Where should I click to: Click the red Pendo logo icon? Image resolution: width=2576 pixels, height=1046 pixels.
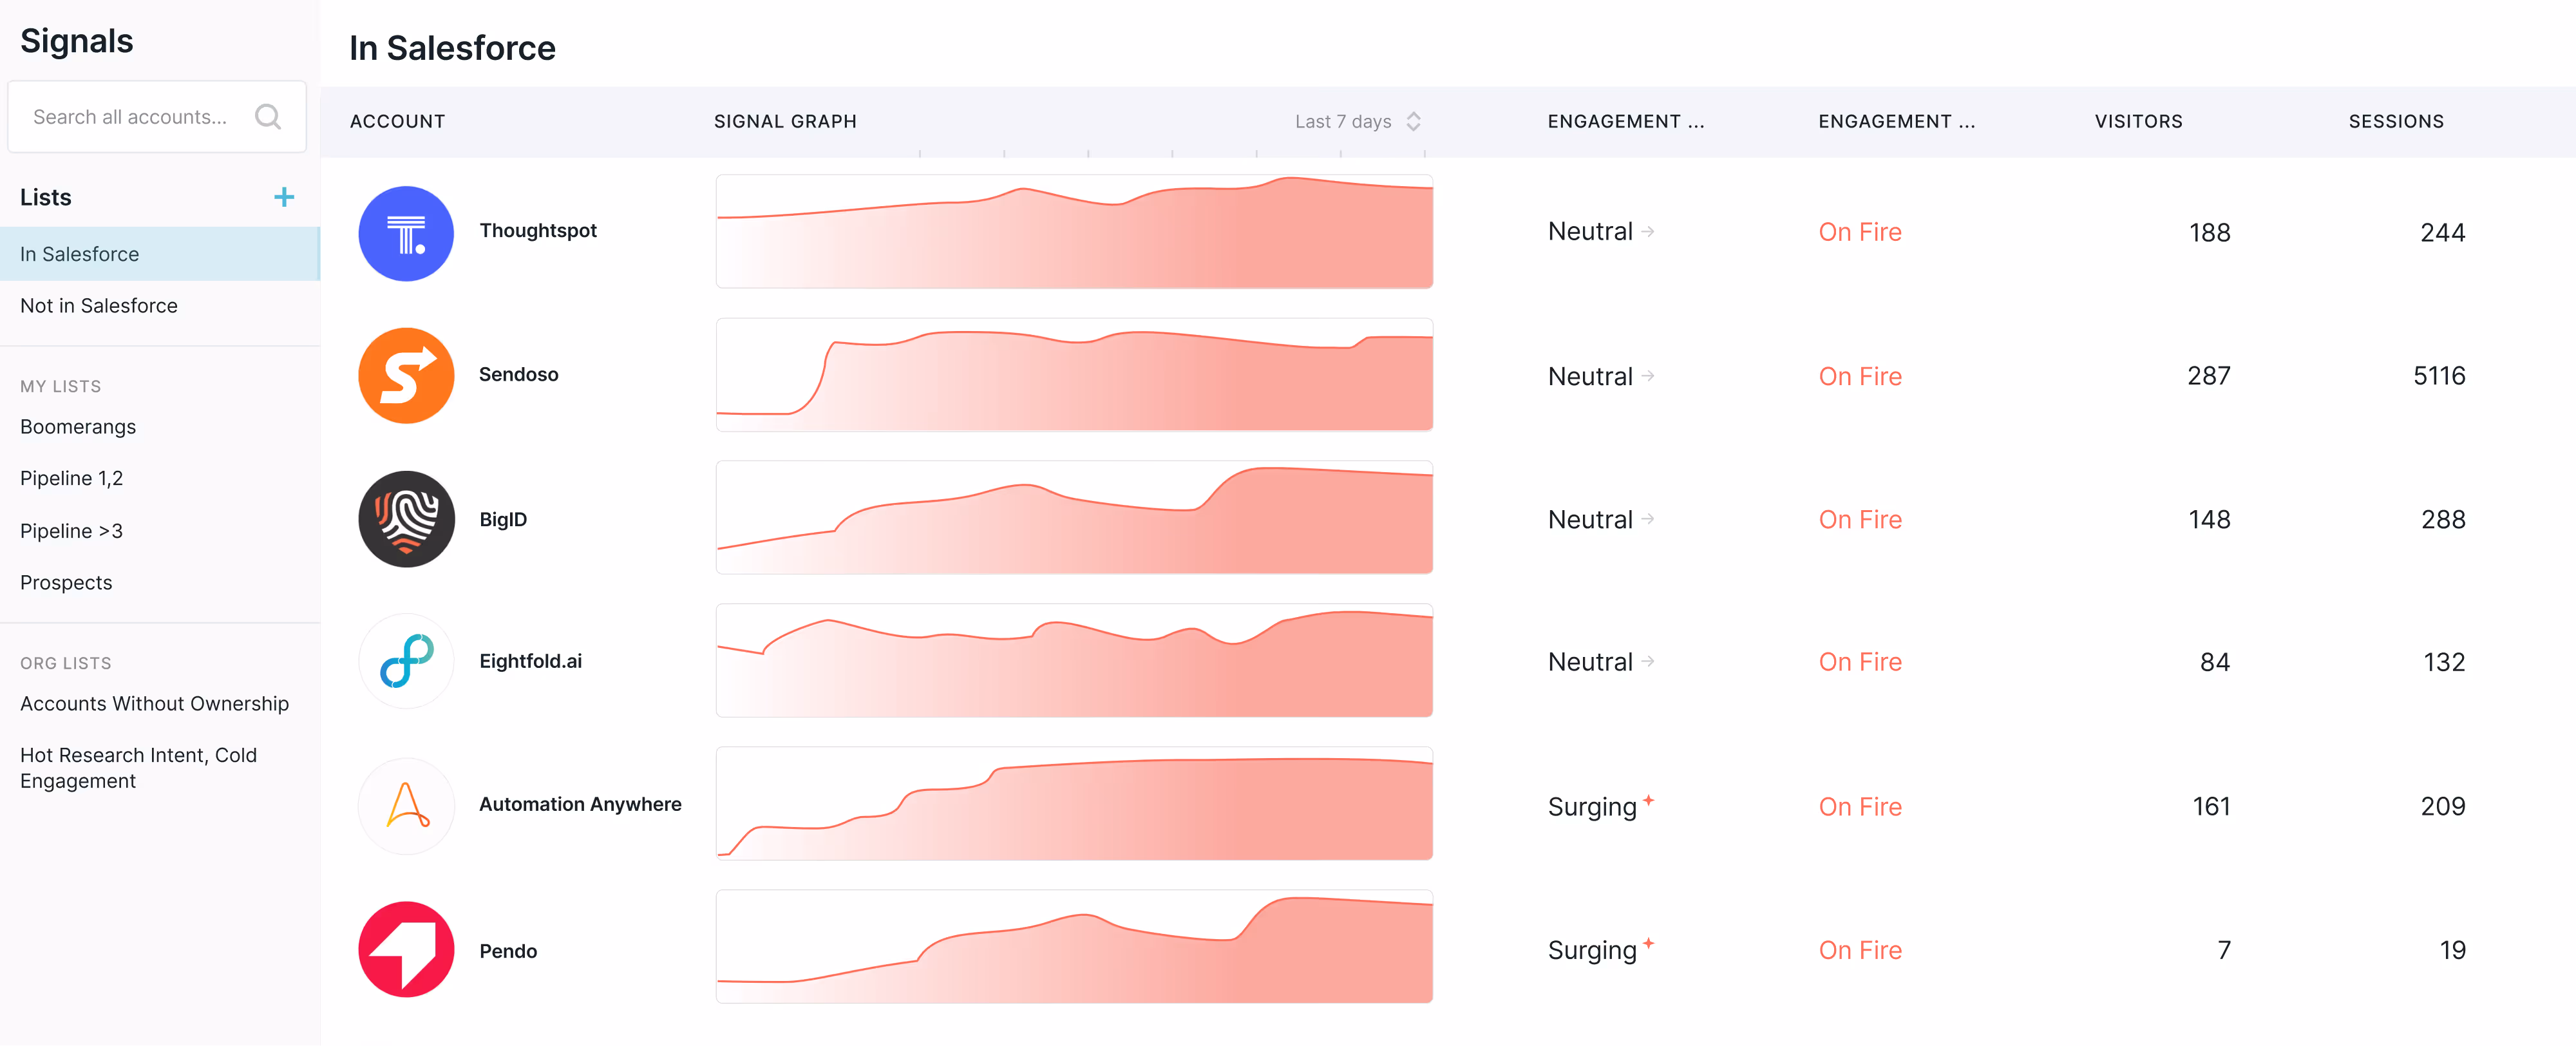pyautogui.click(x=406, y=949)
